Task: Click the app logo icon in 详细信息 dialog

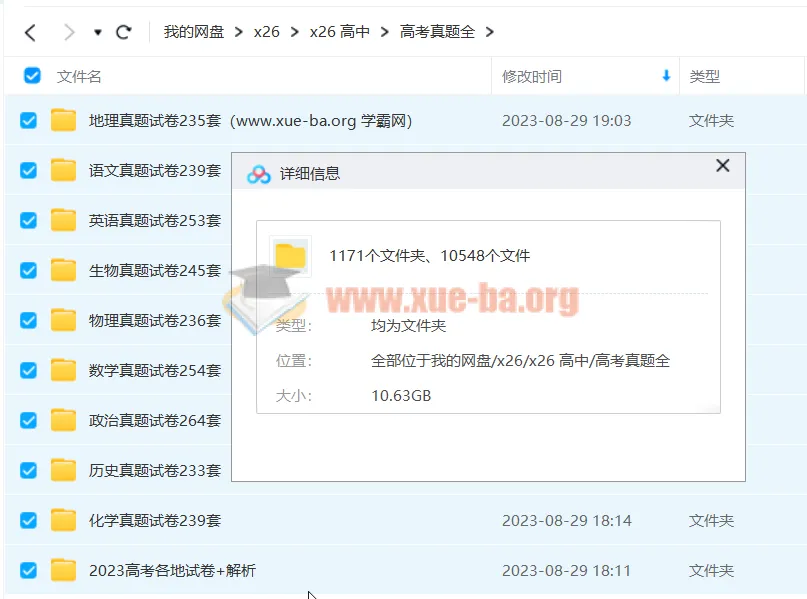Action: (x=258, y=171)
